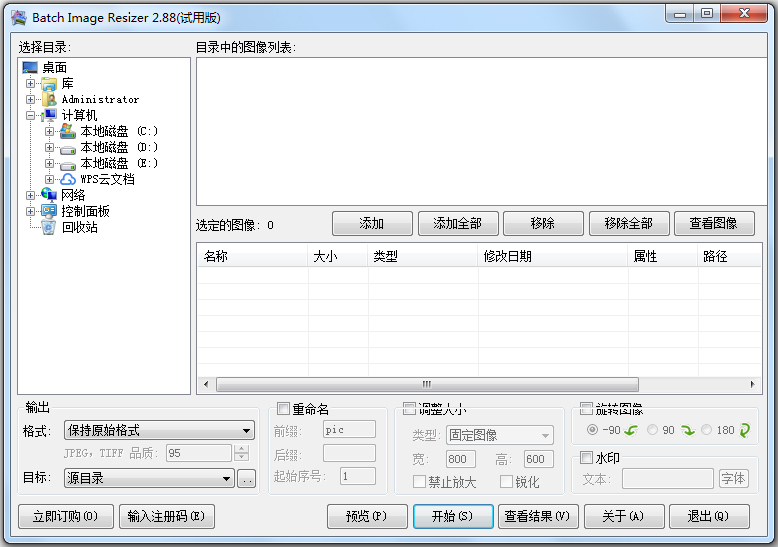Sort by the 路径 column header
The width and height of the screenshot is (778, 547).
click(729, 256)
